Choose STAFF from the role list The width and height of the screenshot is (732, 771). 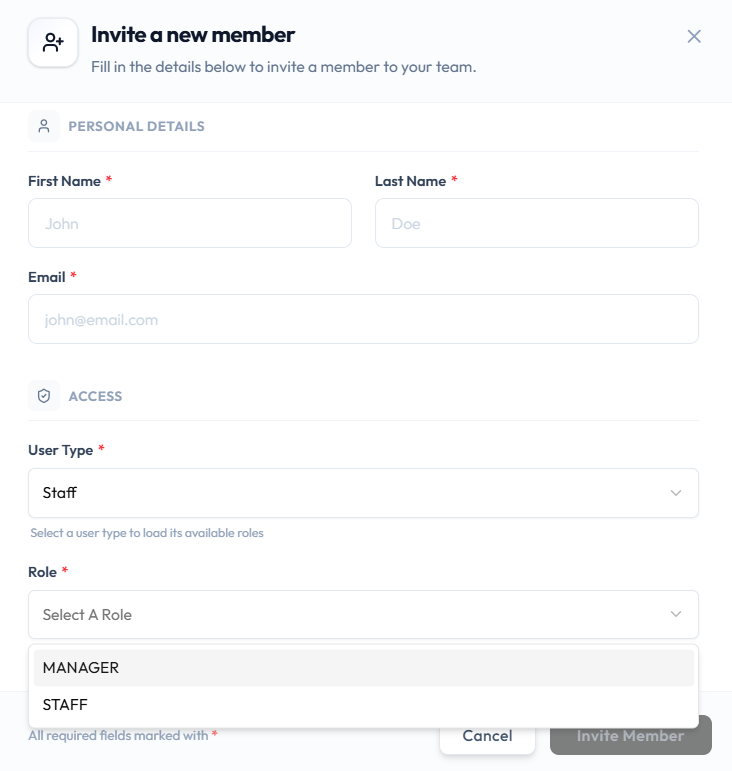[x=364, y=705]
